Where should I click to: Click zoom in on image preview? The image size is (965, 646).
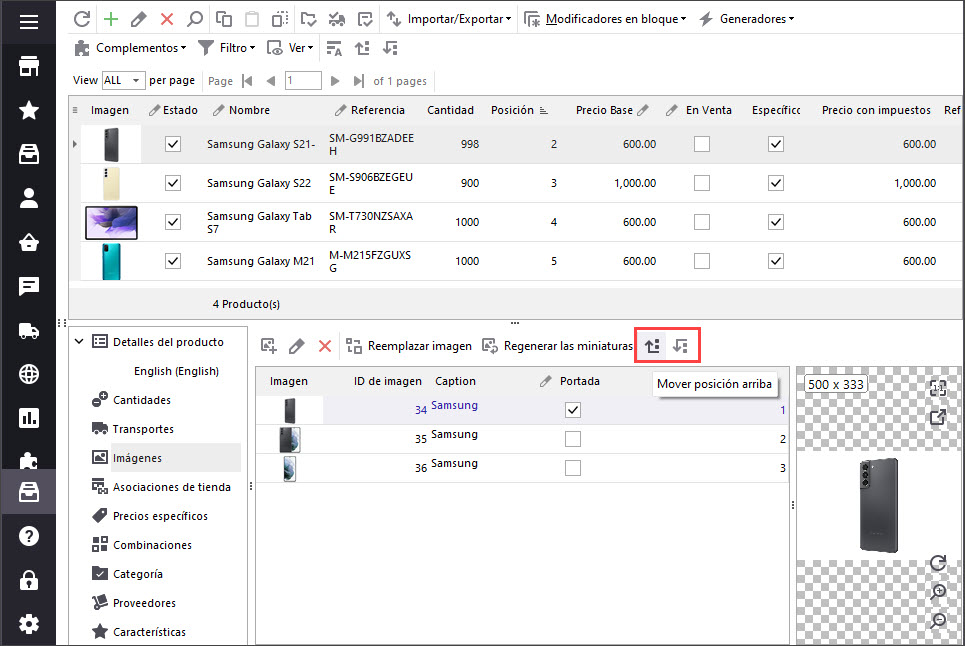tap(938, 591)
